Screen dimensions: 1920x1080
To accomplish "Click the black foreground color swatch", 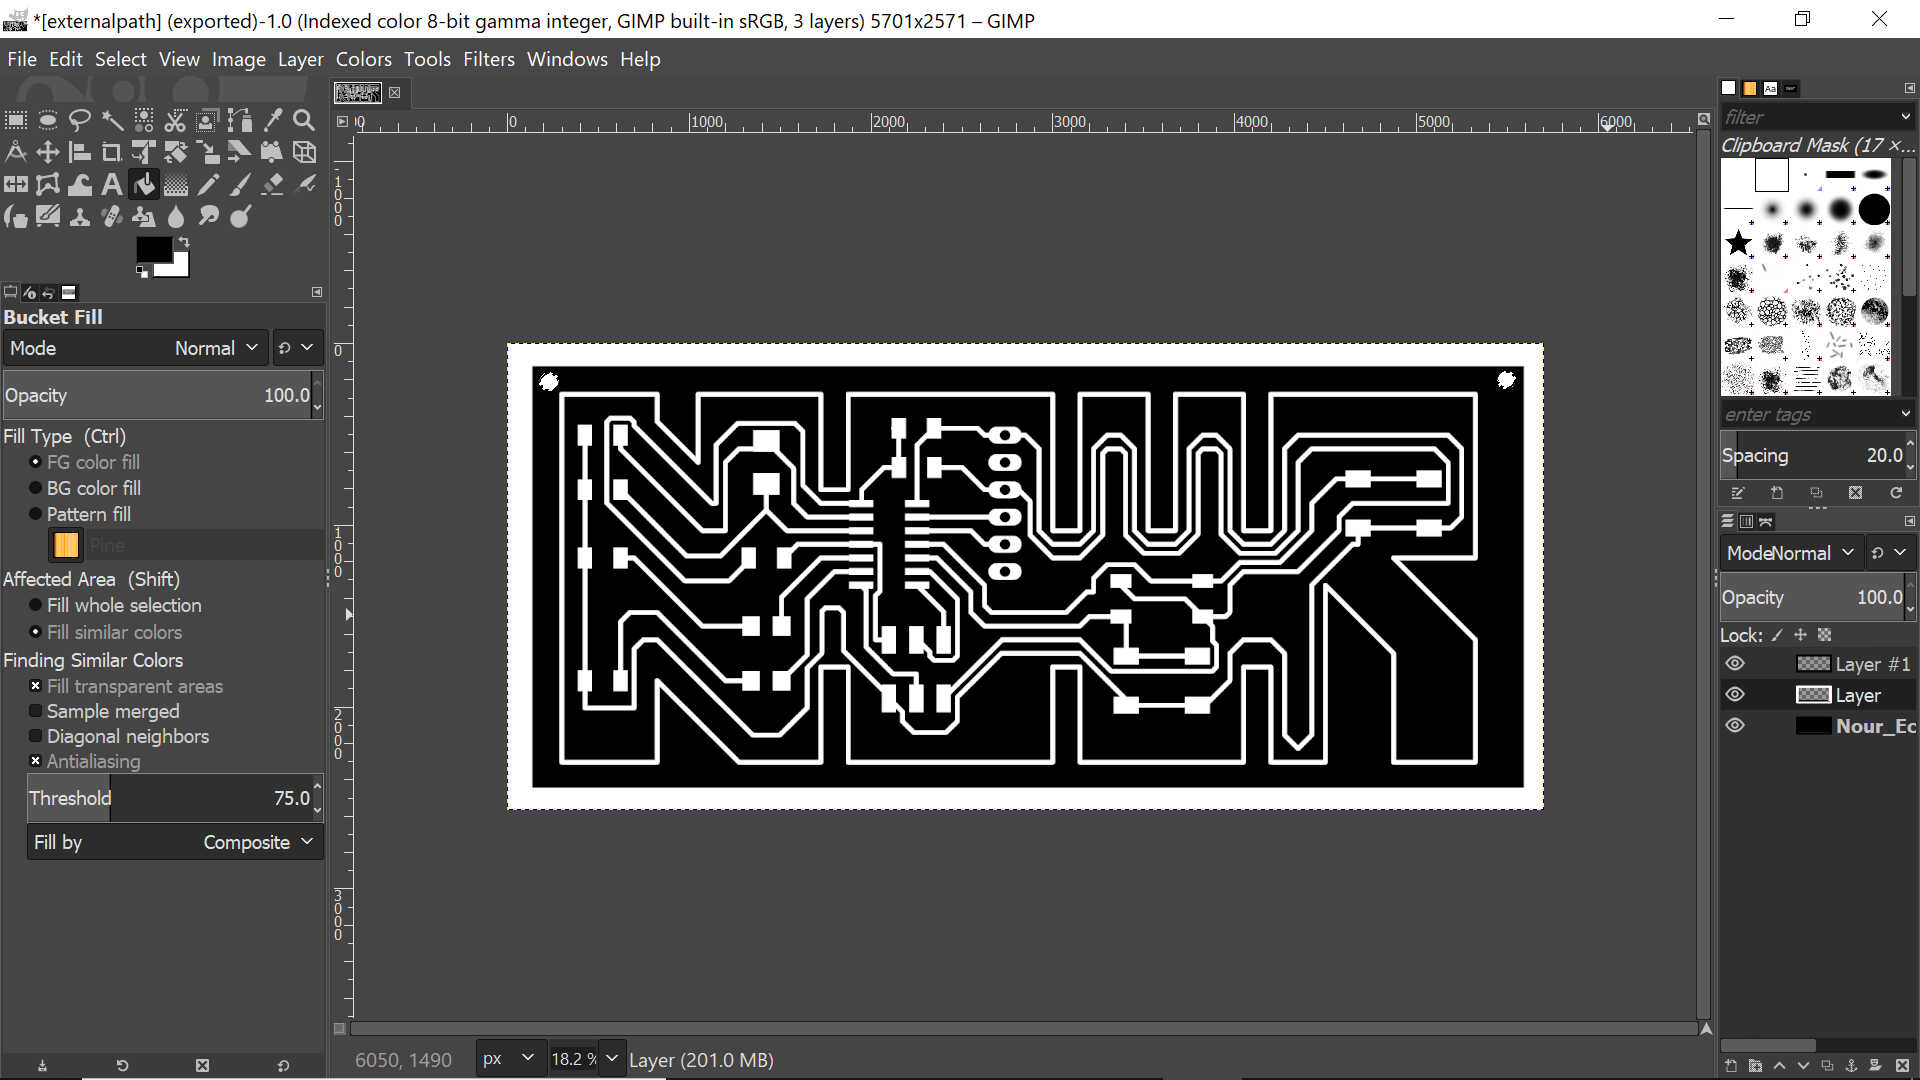I will pyautogui.click(x=153, y=249).
